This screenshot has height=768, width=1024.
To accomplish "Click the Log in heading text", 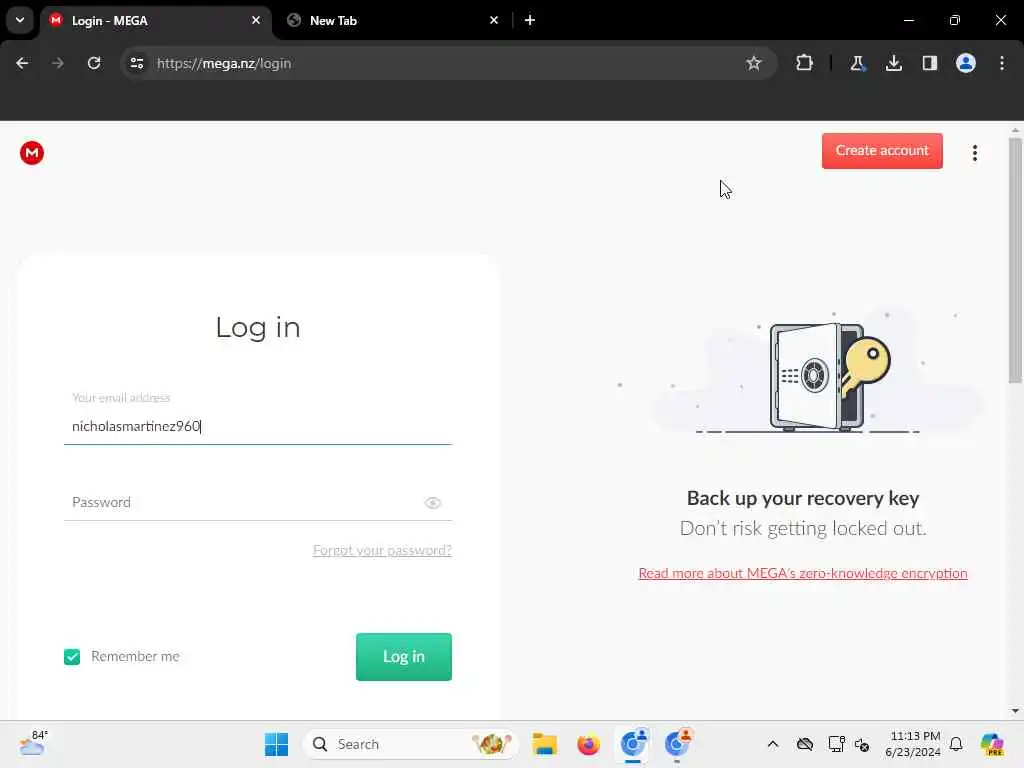I will (258, 327).
